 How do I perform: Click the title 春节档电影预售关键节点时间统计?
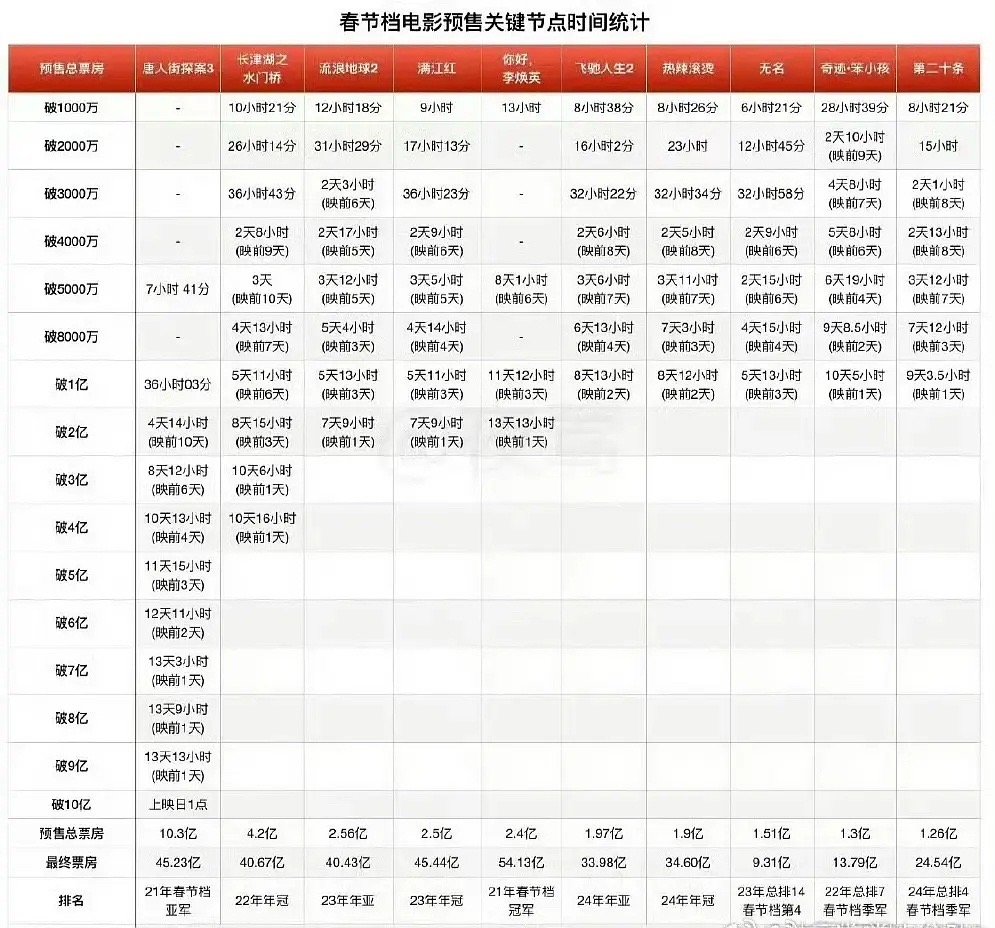[x=494, y=22]
